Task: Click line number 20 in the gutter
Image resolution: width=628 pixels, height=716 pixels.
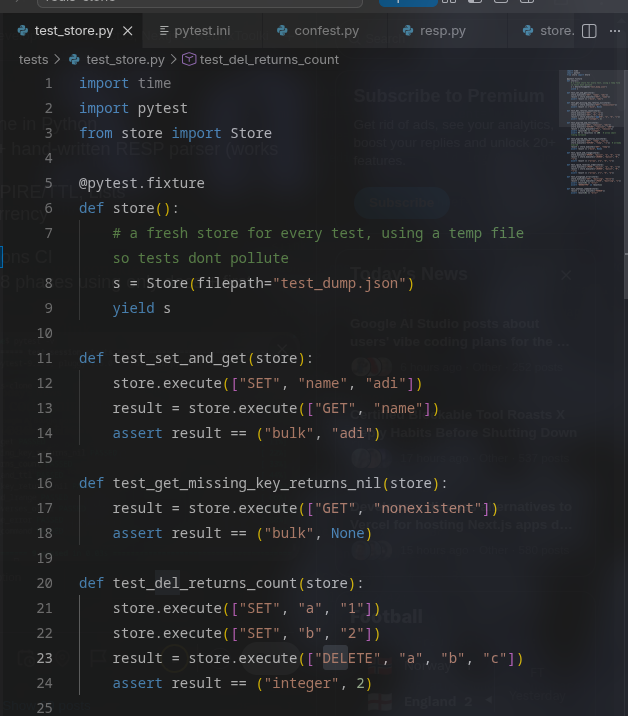Action: click(x=44, y=583)
